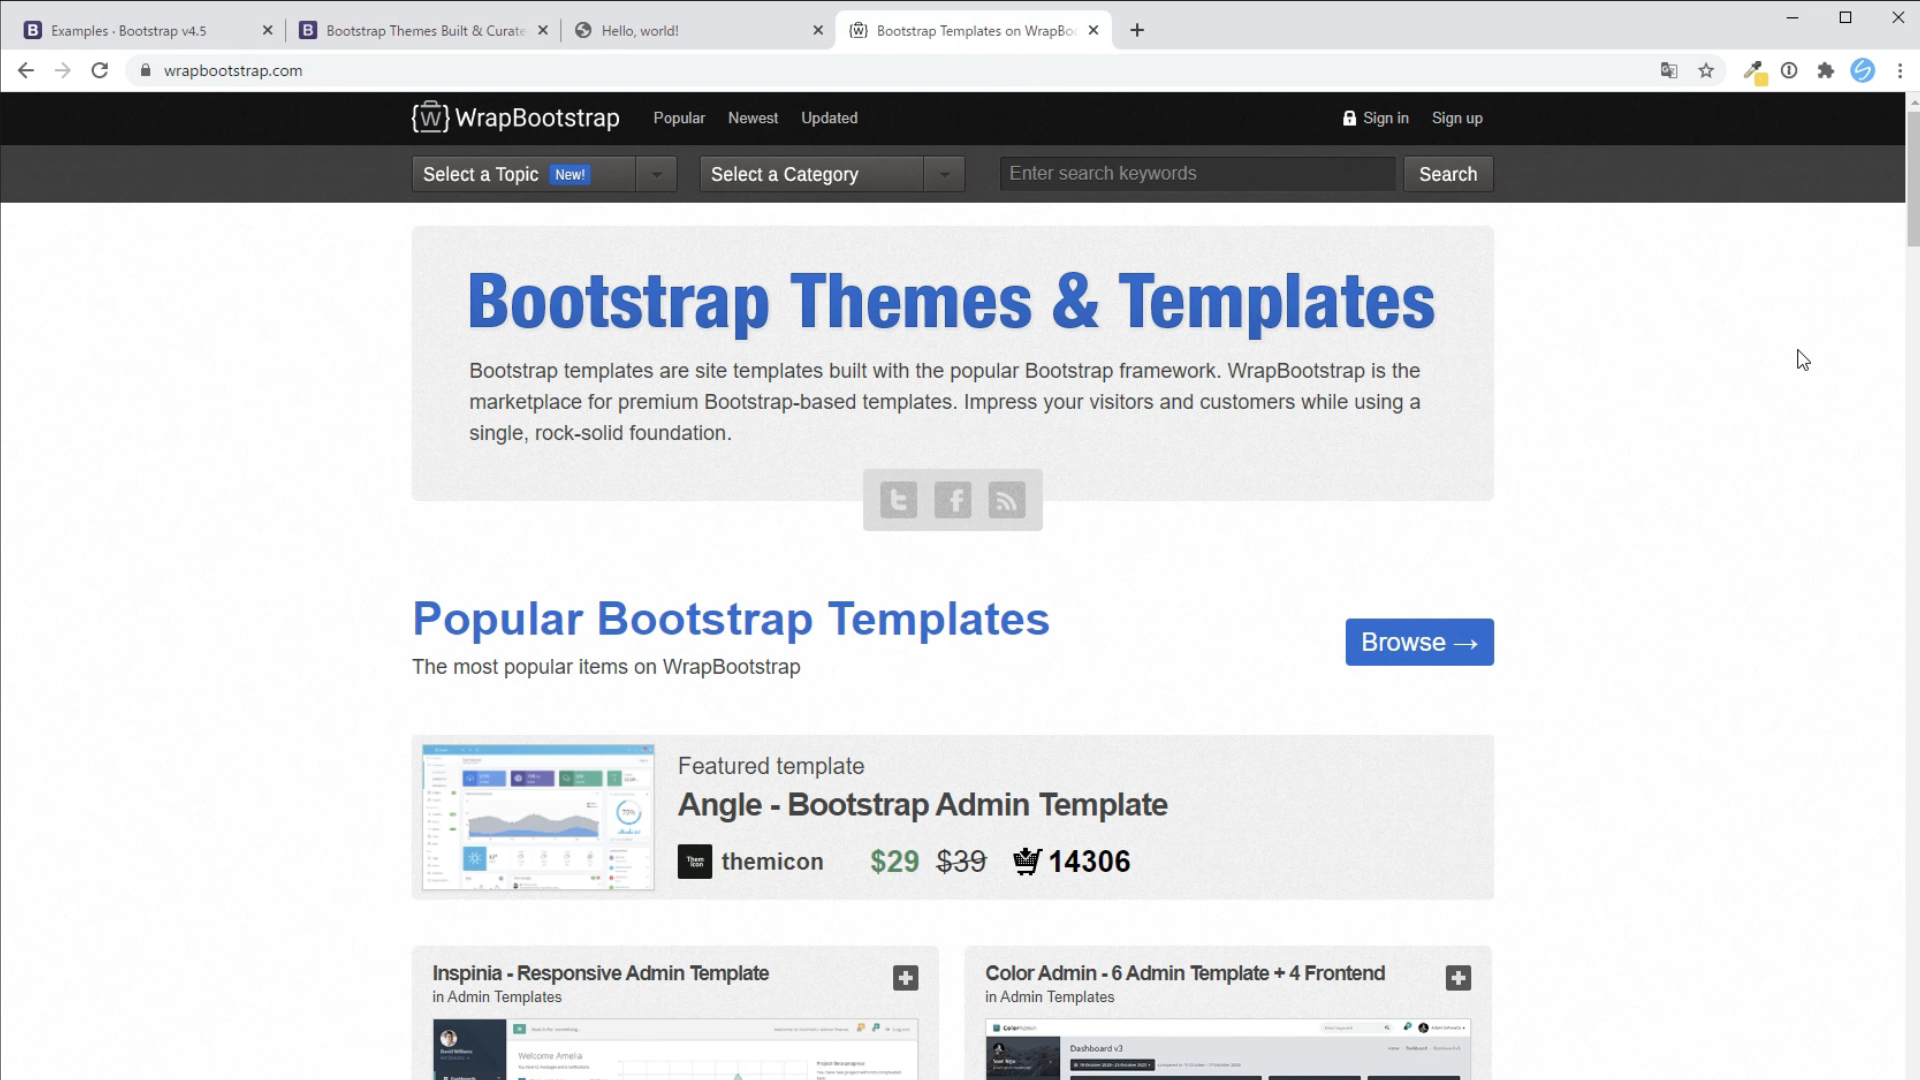The width and height of the screenshot is (1920, 1080).
Task: Open Angle - Bootstrap Admin Template title
Action: pyautogui.click(x=922, y=805)
